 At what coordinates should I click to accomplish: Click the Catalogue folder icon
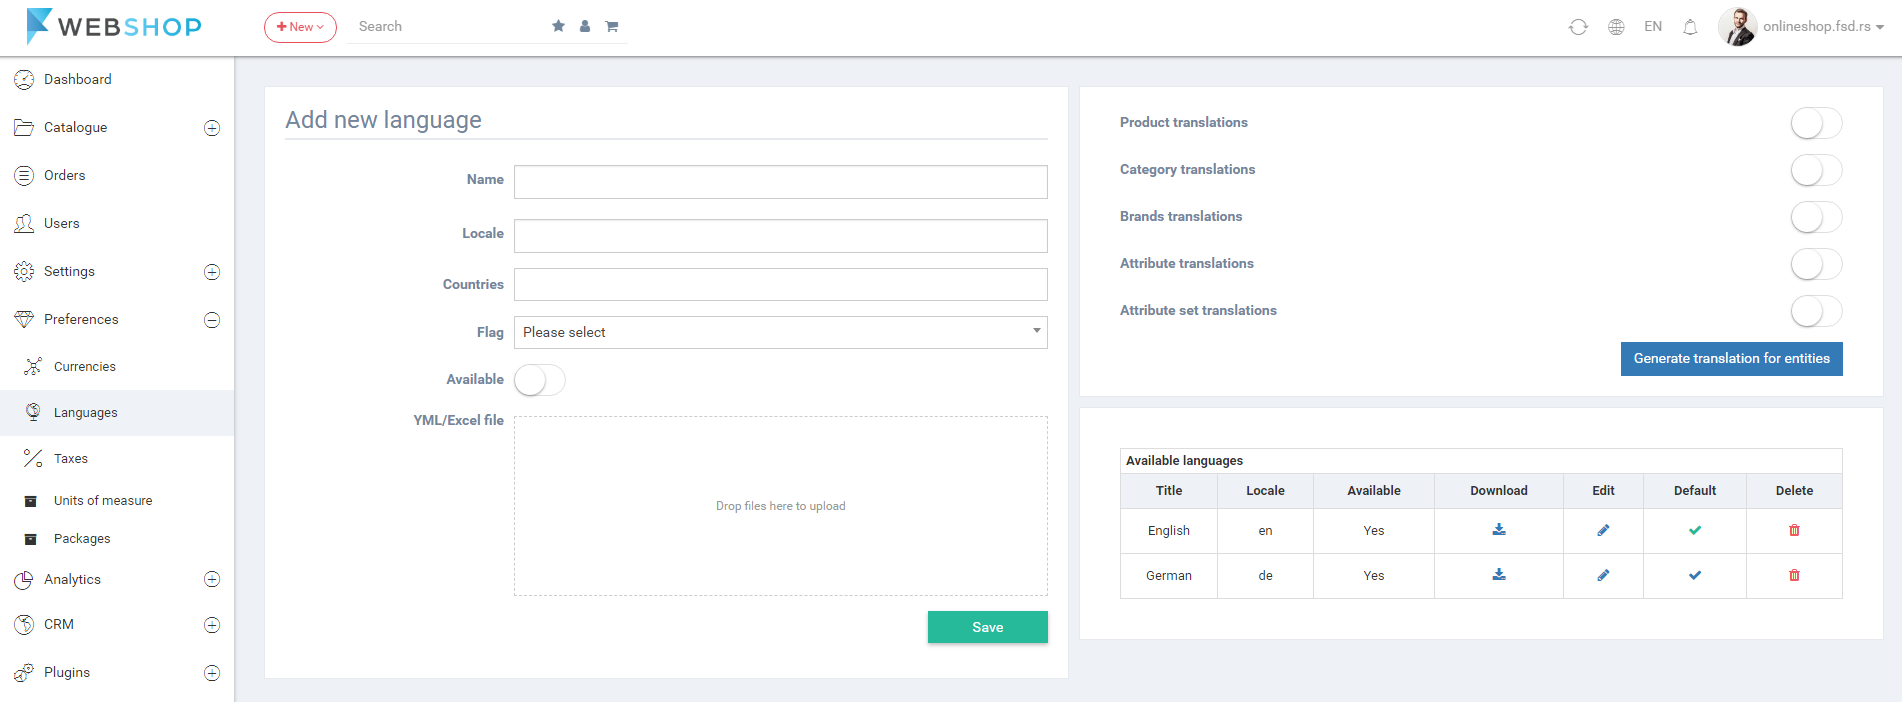(24, 127)
